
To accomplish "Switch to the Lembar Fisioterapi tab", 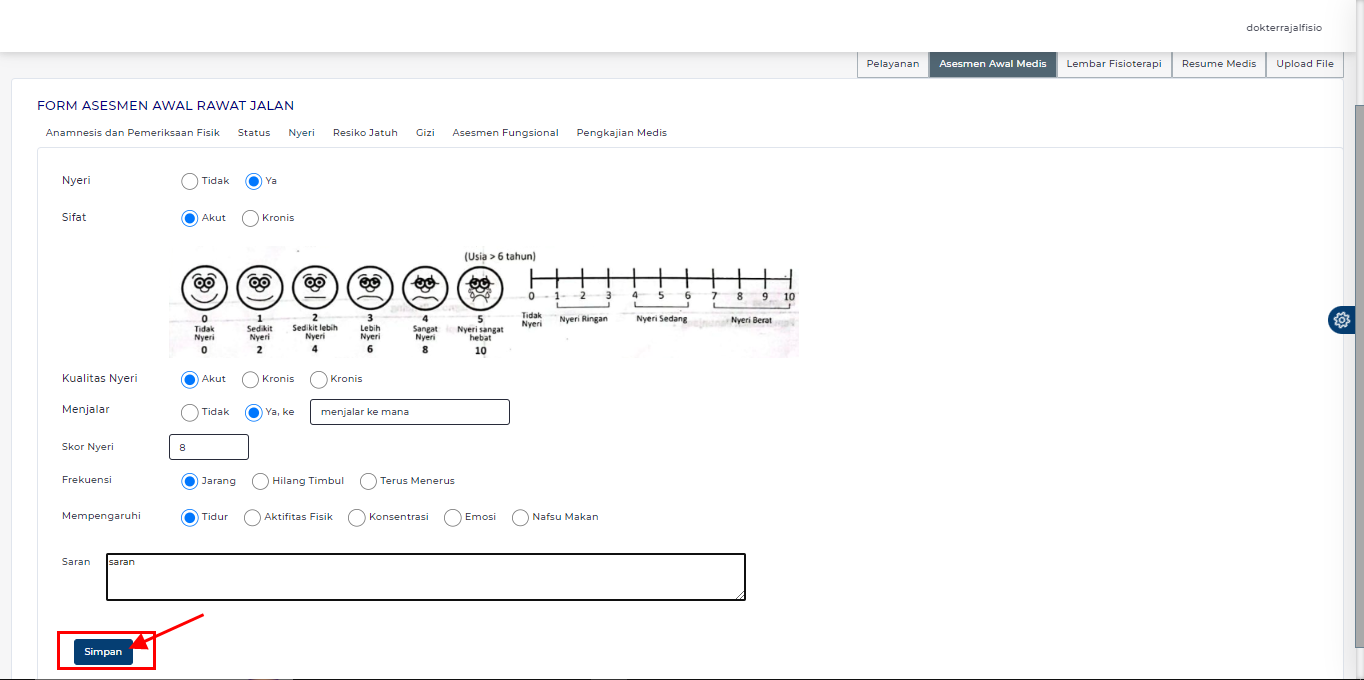I will coord(1113,63).
